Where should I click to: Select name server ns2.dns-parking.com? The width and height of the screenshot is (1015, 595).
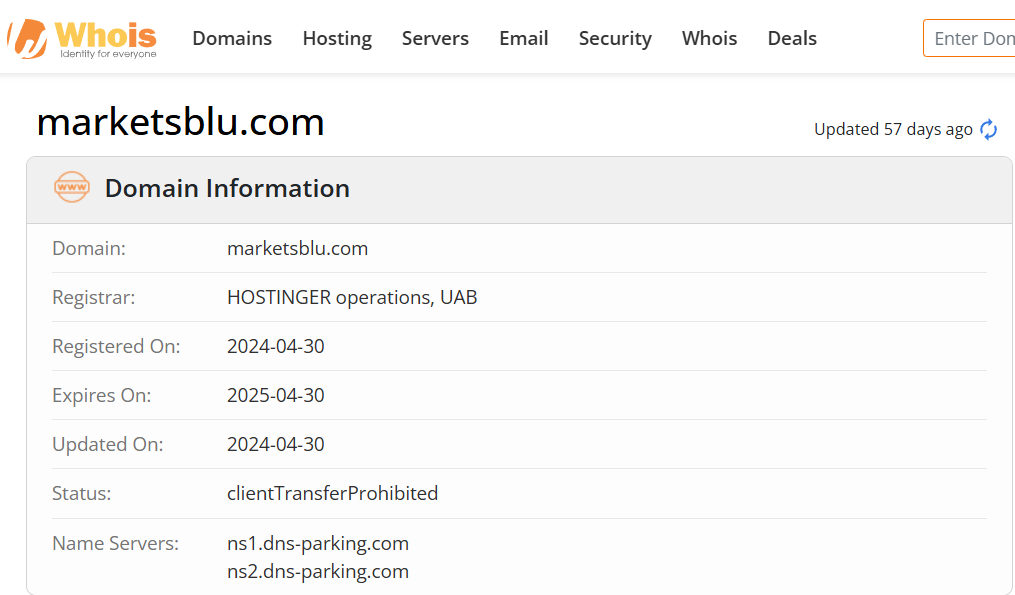point(318,572)
